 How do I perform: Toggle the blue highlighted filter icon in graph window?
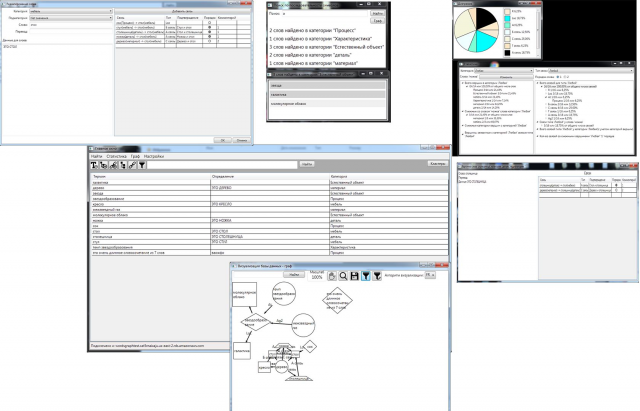[x=366, y=276]
